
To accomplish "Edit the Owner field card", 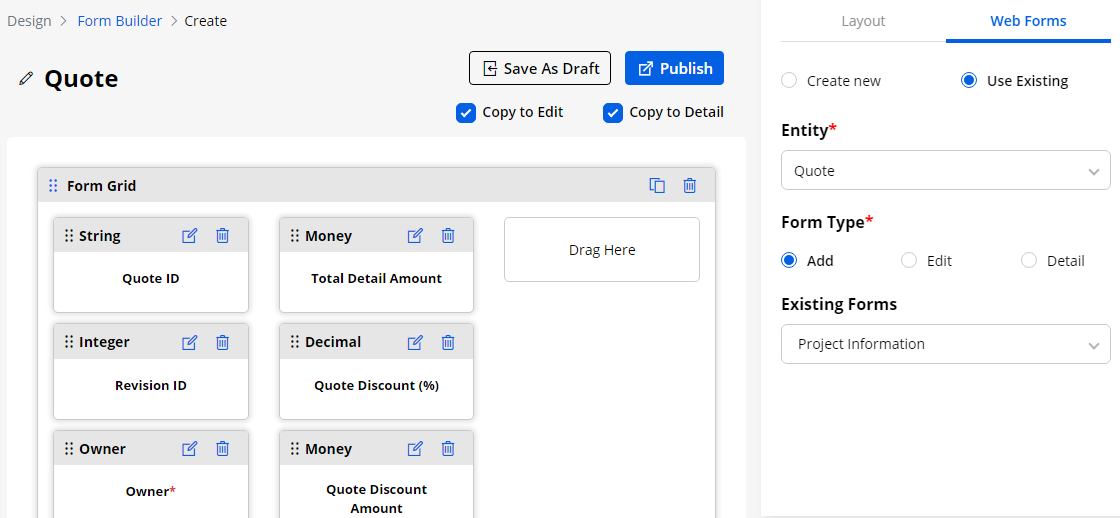I will click(189, 449).
